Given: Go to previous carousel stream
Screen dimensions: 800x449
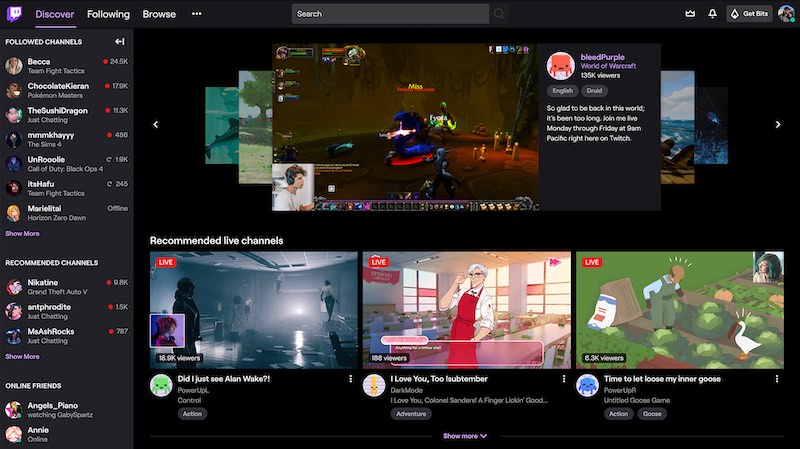Looking at the screenshot, I should (x=156, y=124).
